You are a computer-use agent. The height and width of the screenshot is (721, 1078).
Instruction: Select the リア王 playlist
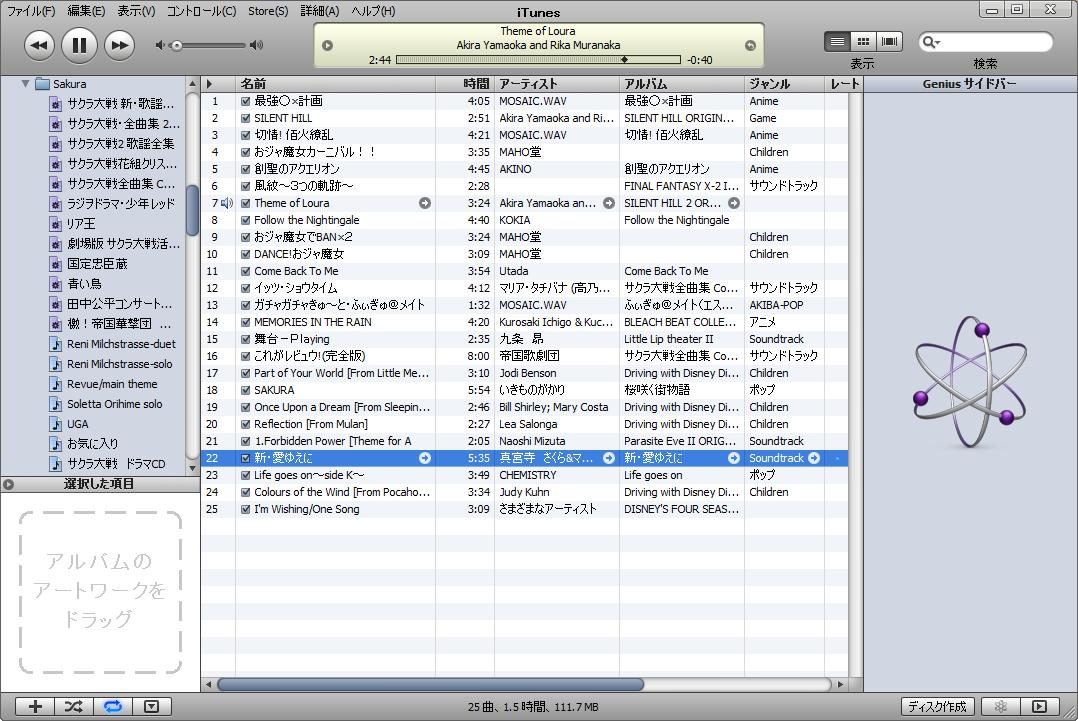click(81, 224)
